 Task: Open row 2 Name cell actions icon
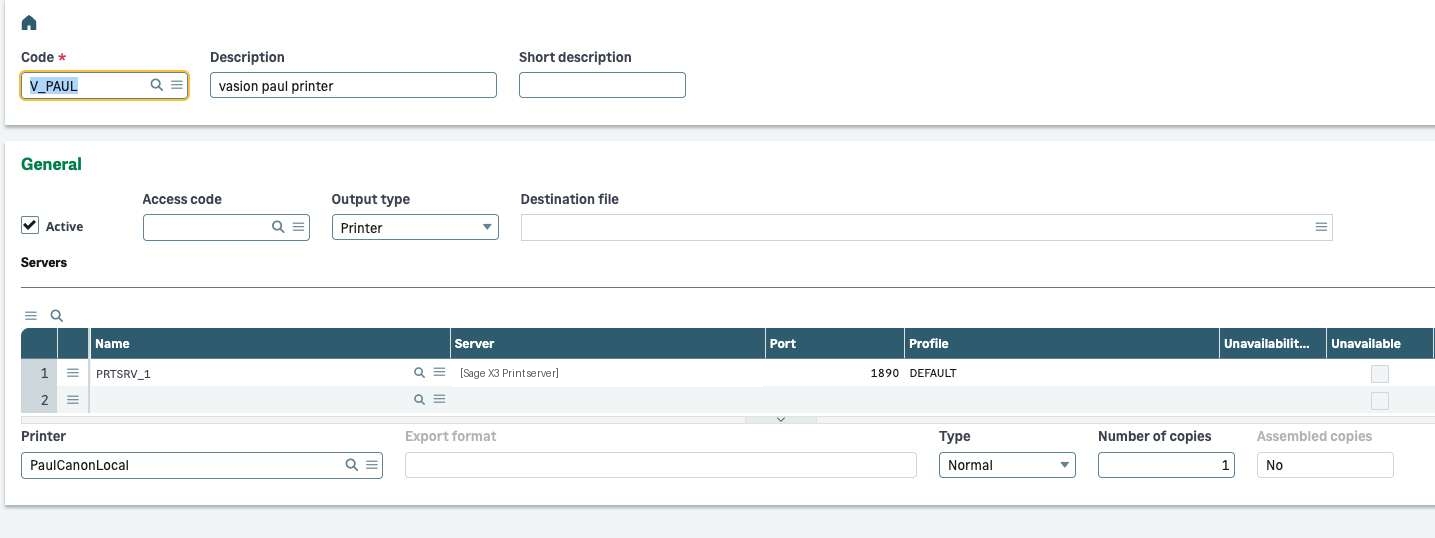(439, 400)
